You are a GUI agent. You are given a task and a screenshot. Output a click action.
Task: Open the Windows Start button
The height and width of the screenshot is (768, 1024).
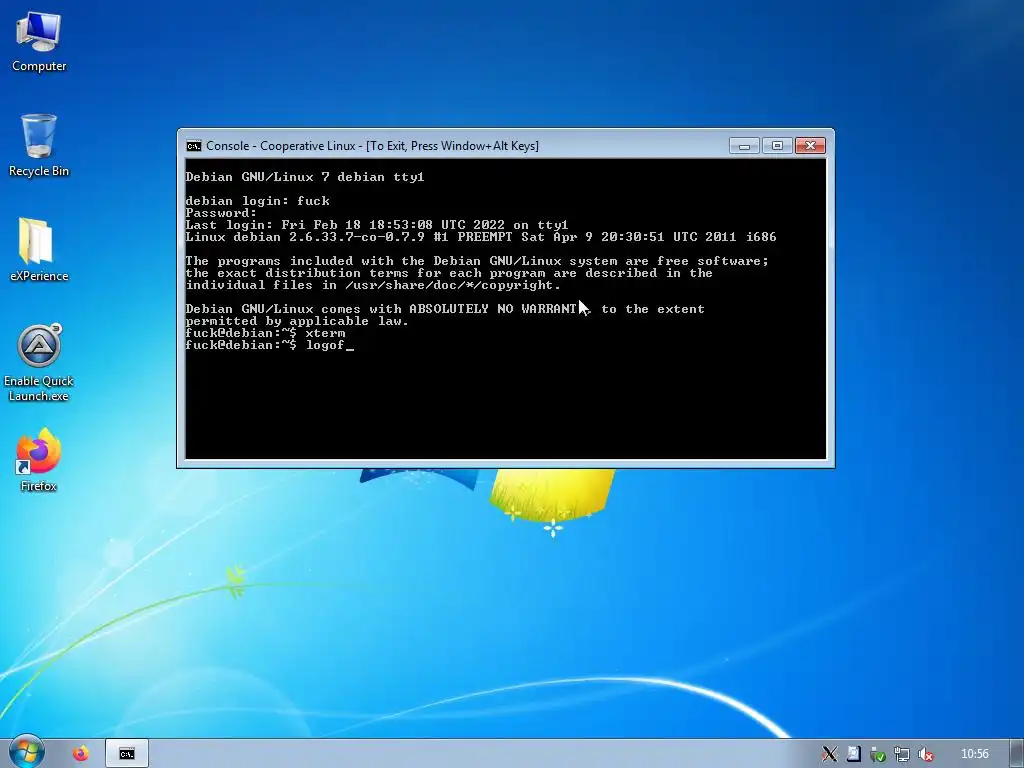25,753
